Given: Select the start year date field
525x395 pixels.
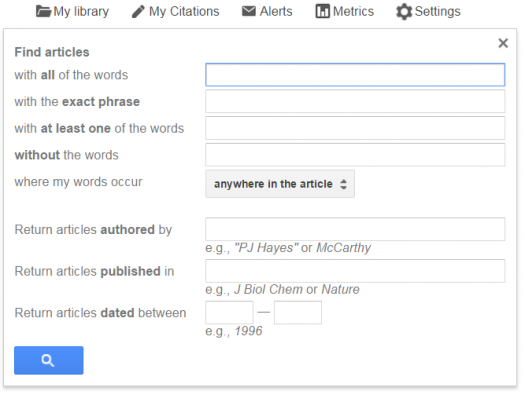Looking at the screenshot, I should pyautogui.click(x=229, y=312).
